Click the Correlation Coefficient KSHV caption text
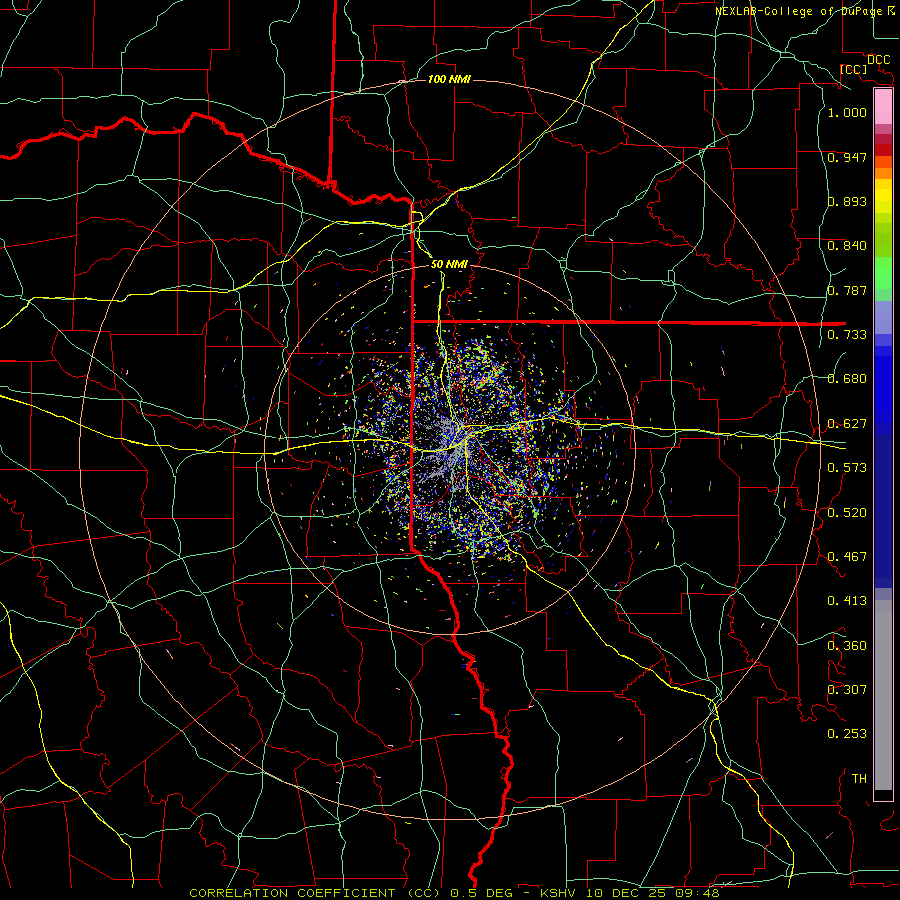This screenshot has height=900, width=900. click(454, 893)
